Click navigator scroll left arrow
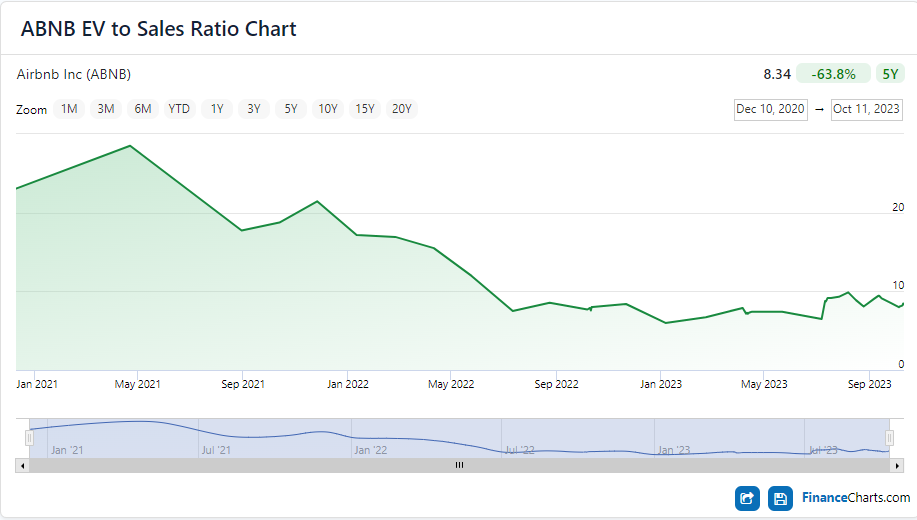This screenshot has height=520, width=917. (x=22, y=466)
